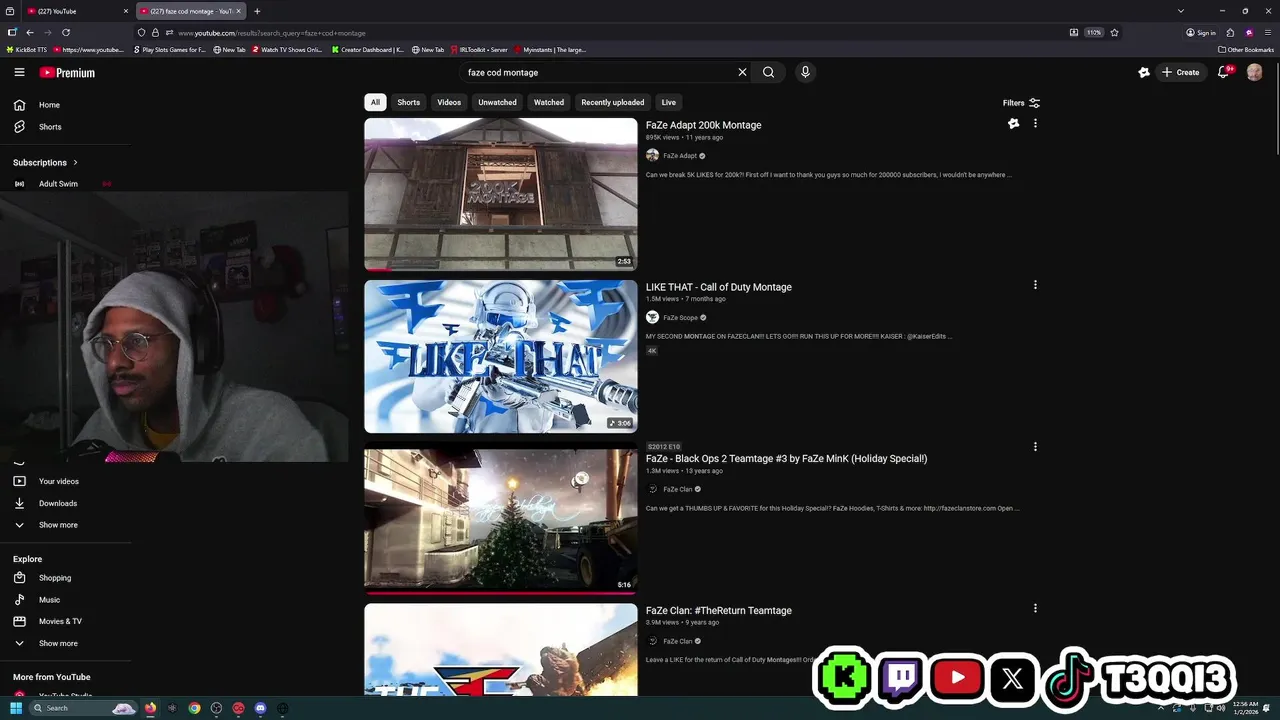Image resolution: width=1280 pixels, height=720 pixels.
Task: Select the Videos filter chip
Action: click(449, 102)
